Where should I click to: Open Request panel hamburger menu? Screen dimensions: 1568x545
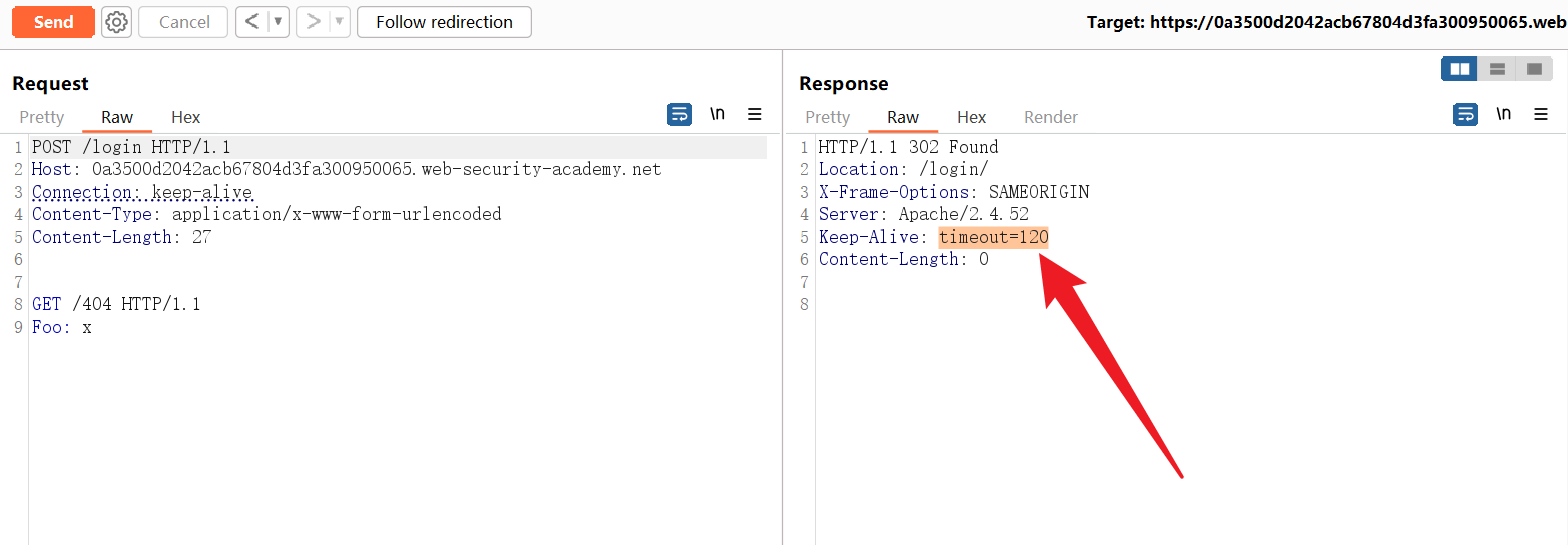(755, 115)
